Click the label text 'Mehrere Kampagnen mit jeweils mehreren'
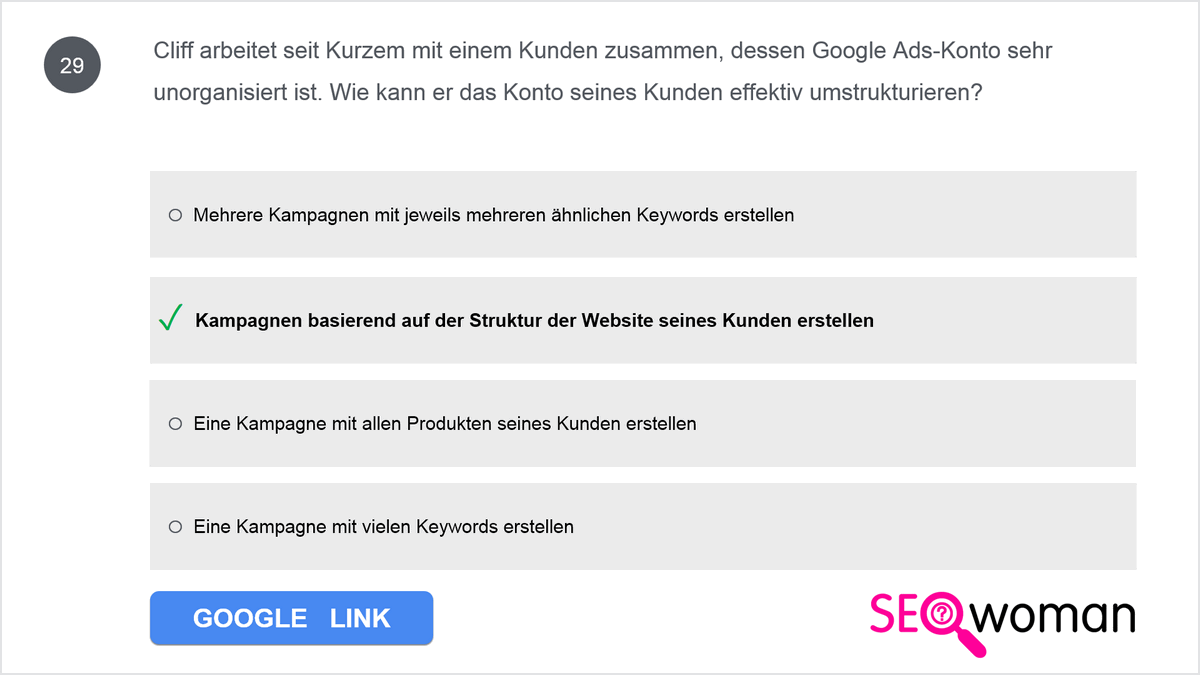Image resolution: width=1200 pixels, height=675 pixels. point(493,215)
